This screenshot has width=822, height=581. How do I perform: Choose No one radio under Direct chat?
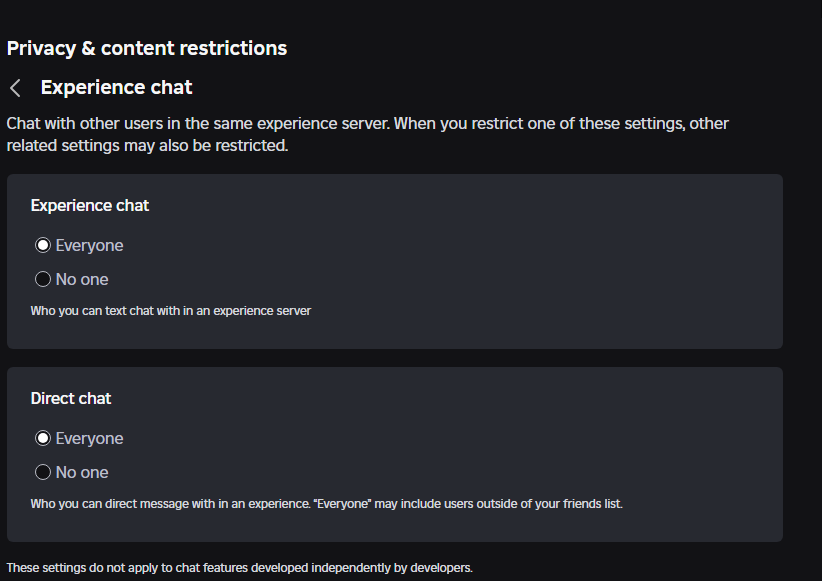click(x=43, y=472)
